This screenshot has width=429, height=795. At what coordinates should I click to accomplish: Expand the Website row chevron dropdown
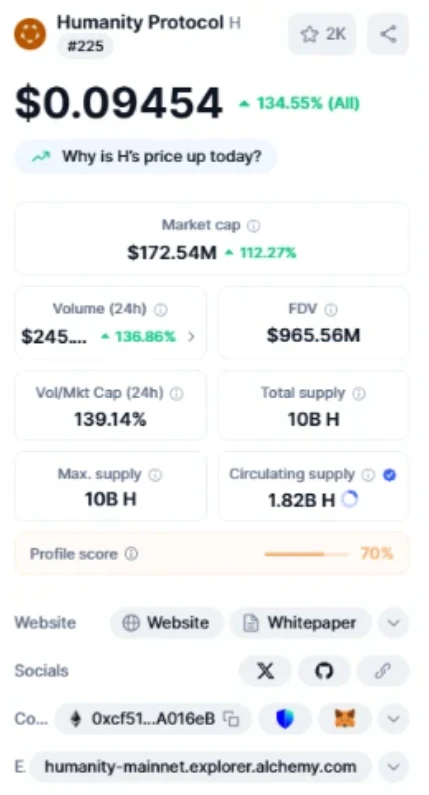[x=394, y=623]
